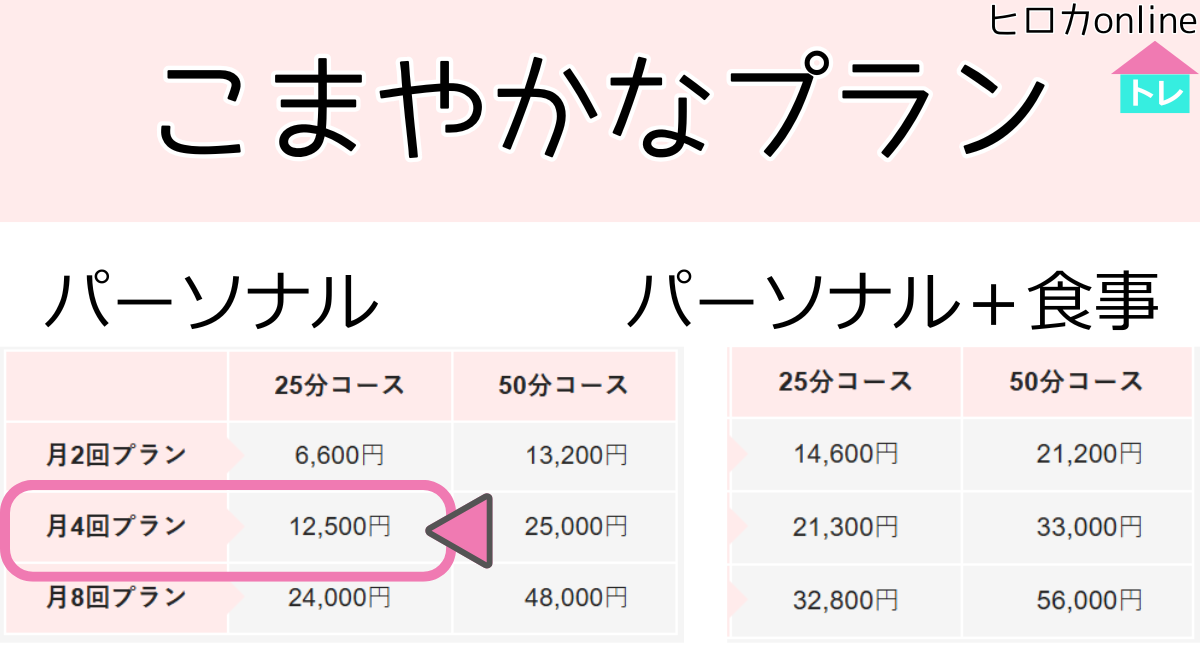Click 25分コース header in パーソナル table
Screen dimensions: 1200x656
(x=340, y=385)
